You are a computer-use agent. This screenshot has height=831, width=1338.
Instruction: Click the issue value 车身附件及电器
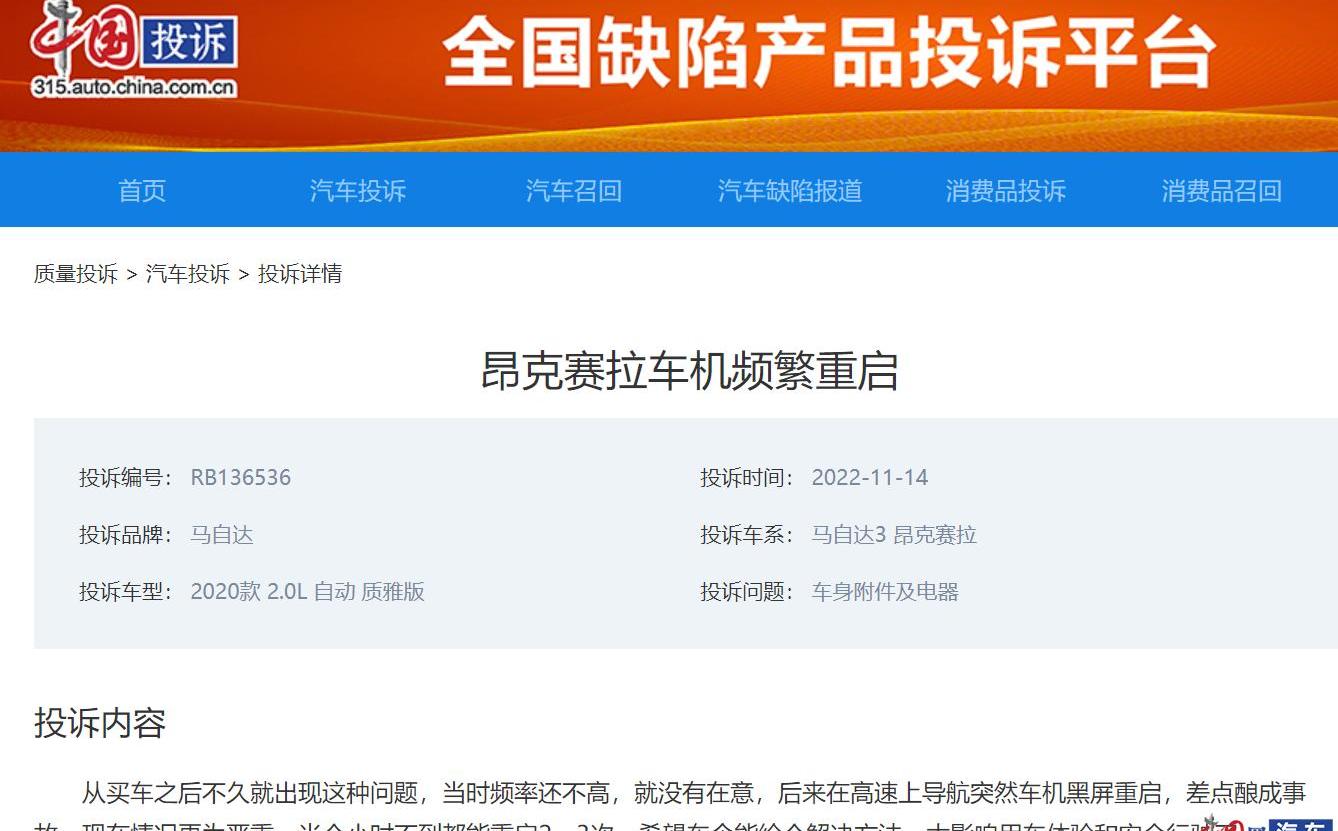pyautogui.click(x=885, y=592)
